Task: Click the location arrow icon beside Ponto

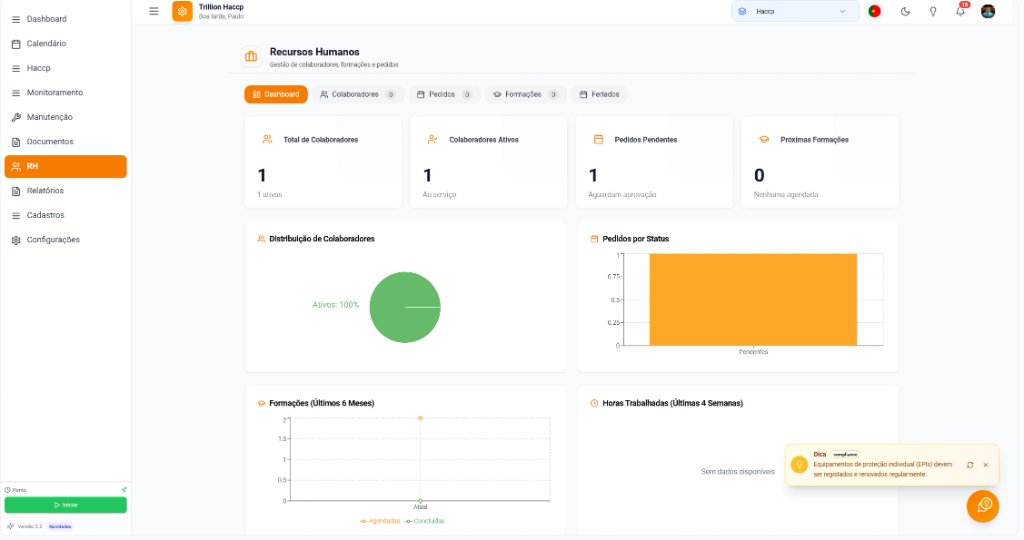Action: pos(123,490)
